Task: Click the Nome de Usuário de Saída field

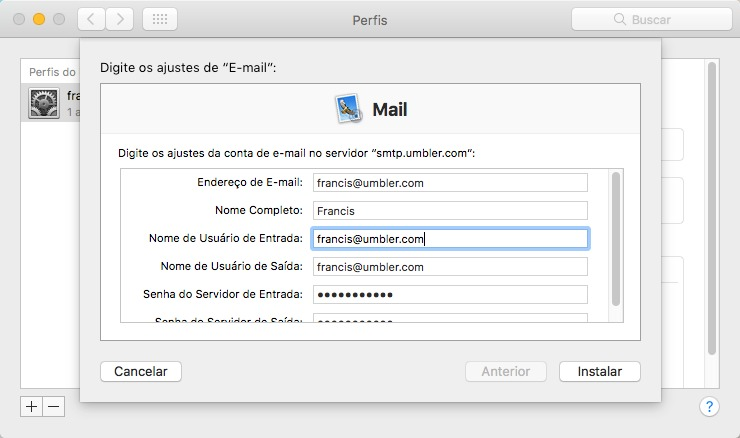Action: 448,267
